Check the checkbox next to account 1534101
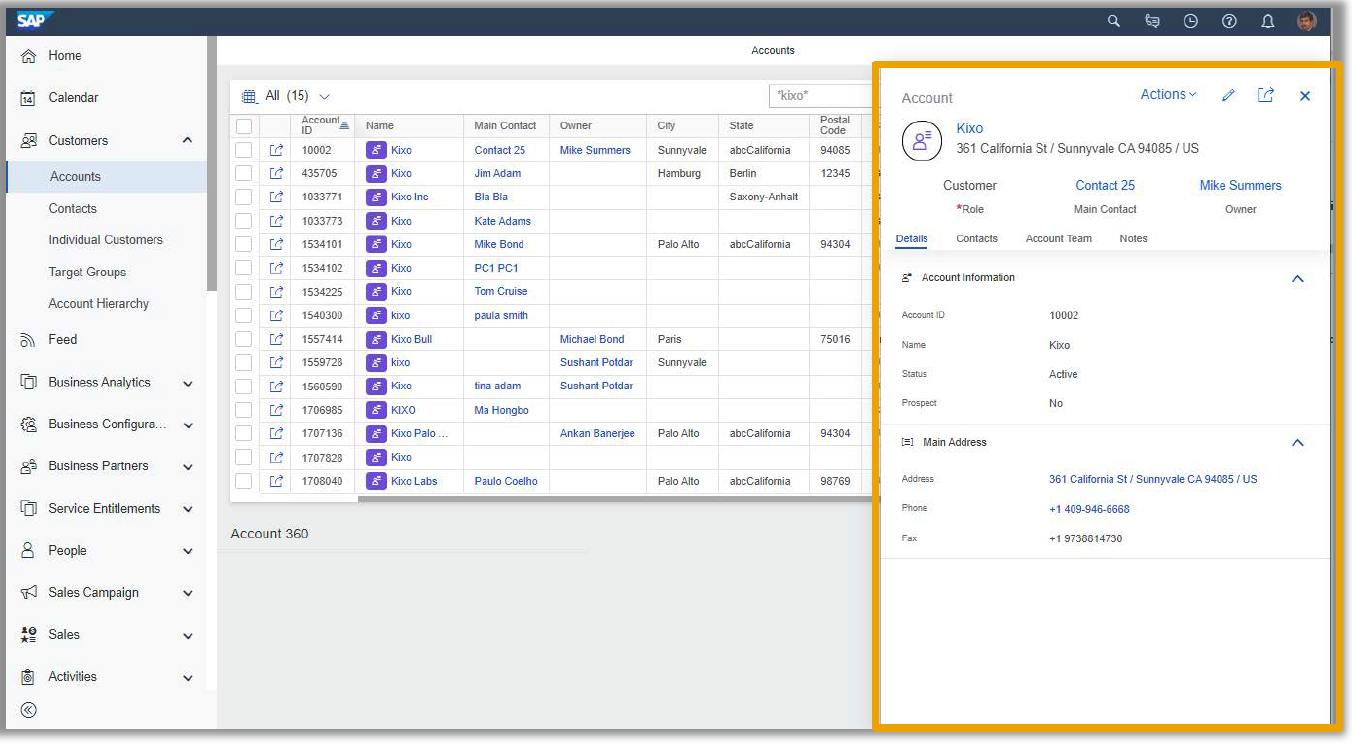The width and height of the screenshot is (1352, 744). (x=243, y=244)
